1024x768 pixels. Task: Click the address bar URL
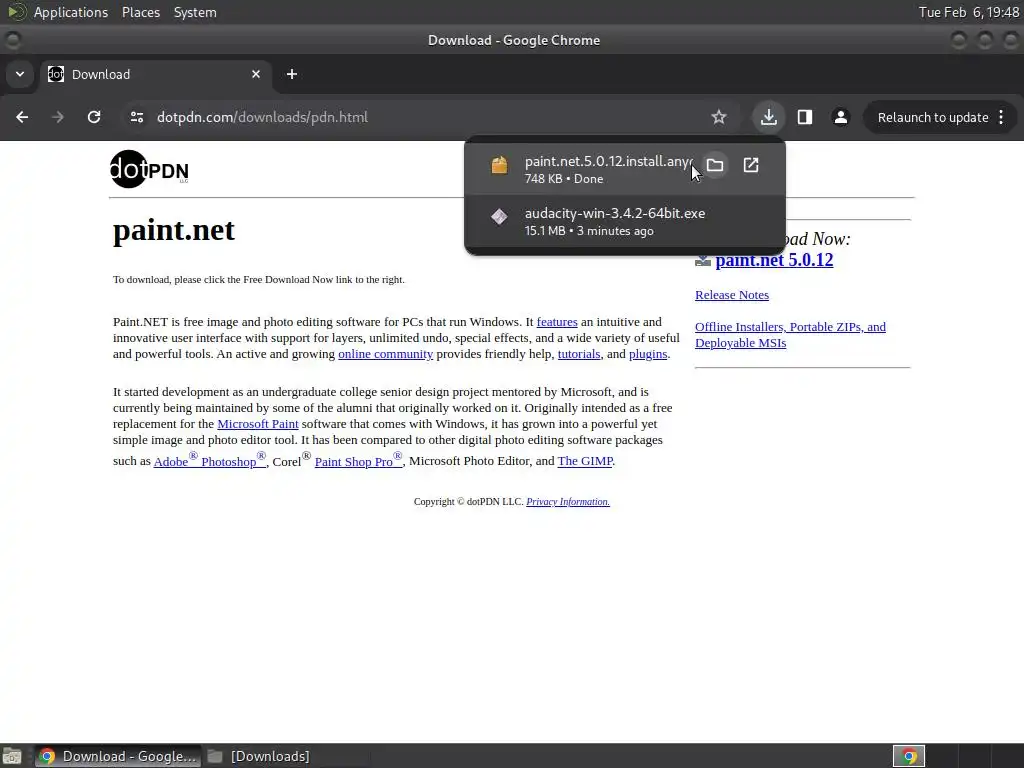pos(262,117)
